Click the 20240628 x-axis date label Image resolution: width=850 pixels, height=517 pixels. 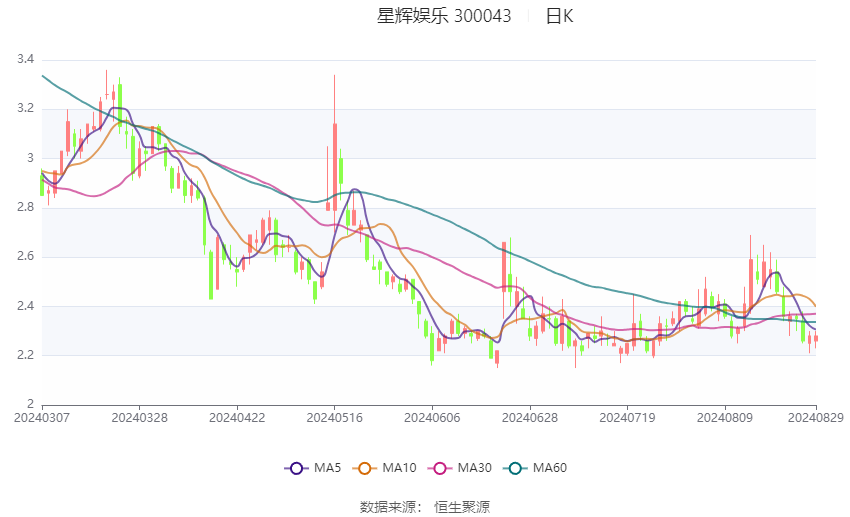(530, 418)
